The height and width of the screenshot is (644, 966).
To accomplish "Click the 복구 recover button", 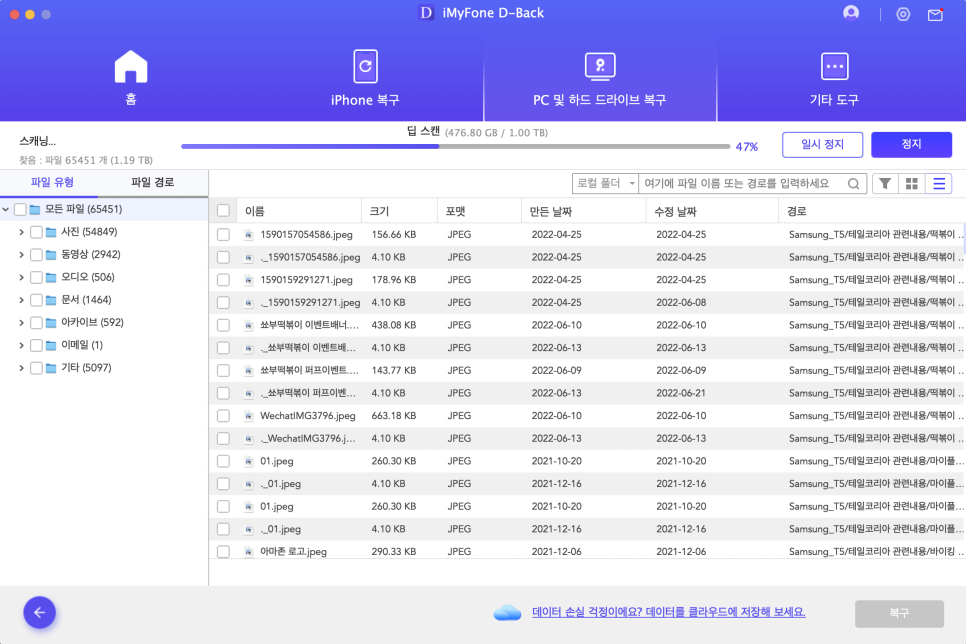I will click(899, 614).
